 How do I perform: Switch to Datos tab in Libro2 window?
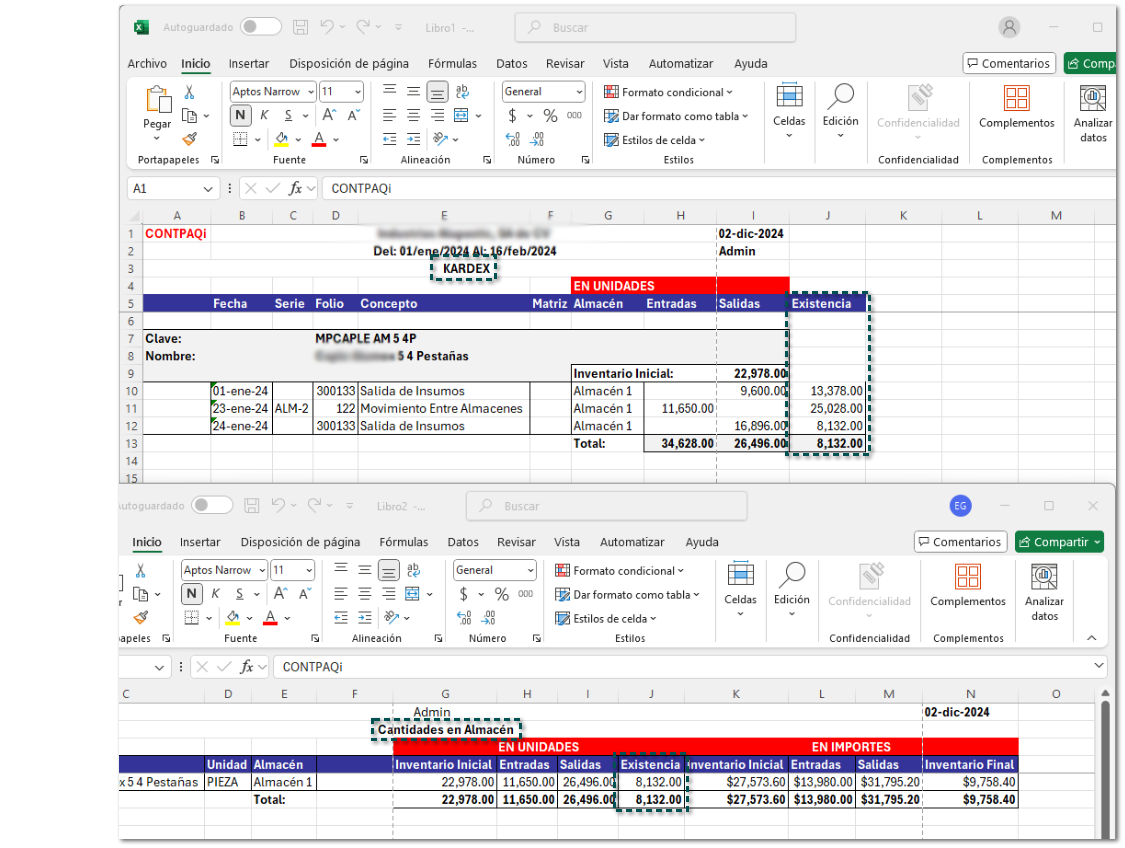(463, 542)
